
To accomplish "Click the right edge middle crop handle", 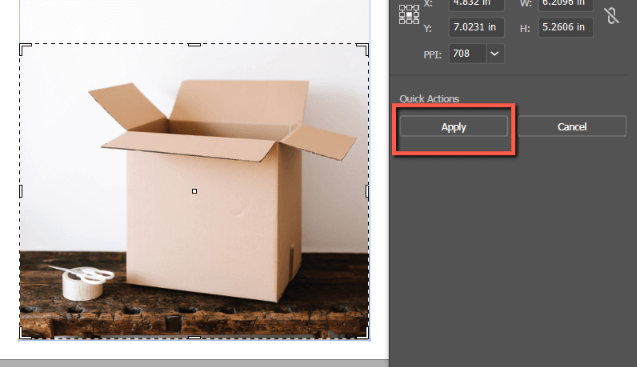I will 367,191.
